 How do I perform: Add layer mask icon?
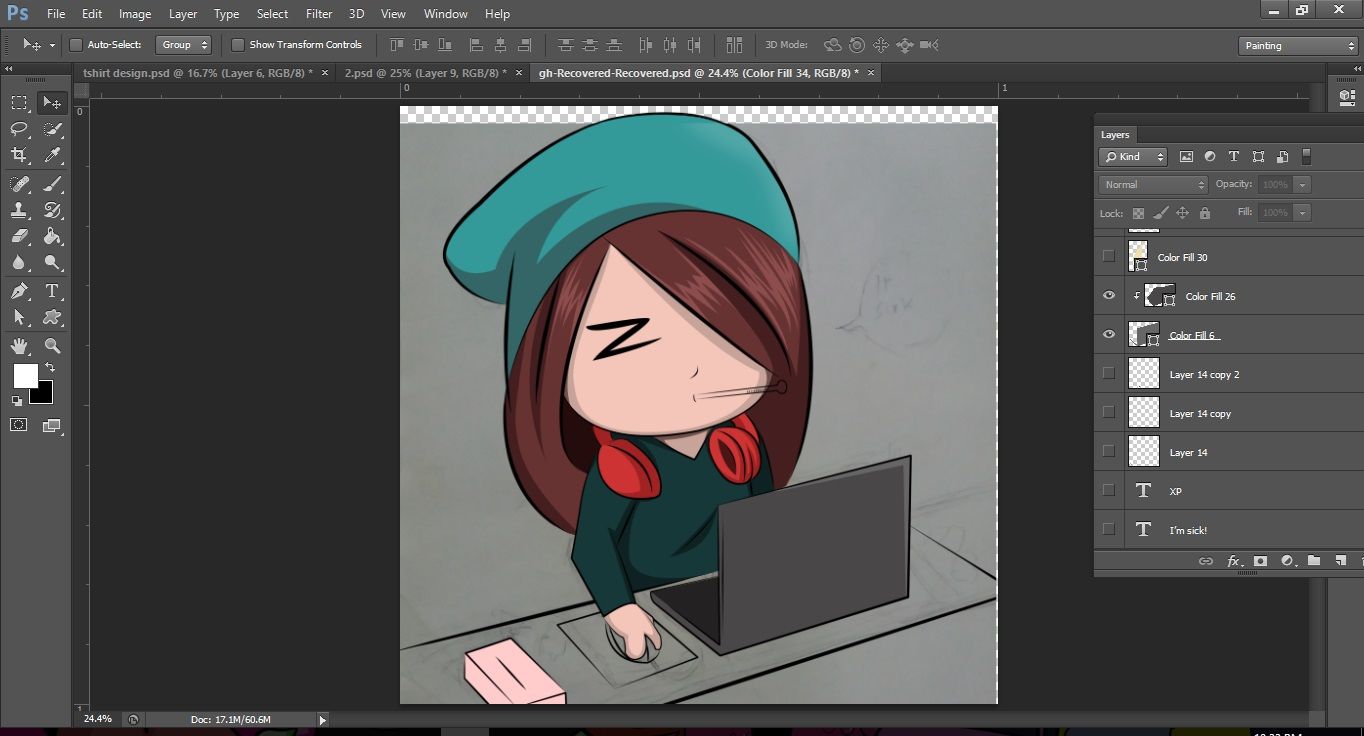(x=1260, y=561)
